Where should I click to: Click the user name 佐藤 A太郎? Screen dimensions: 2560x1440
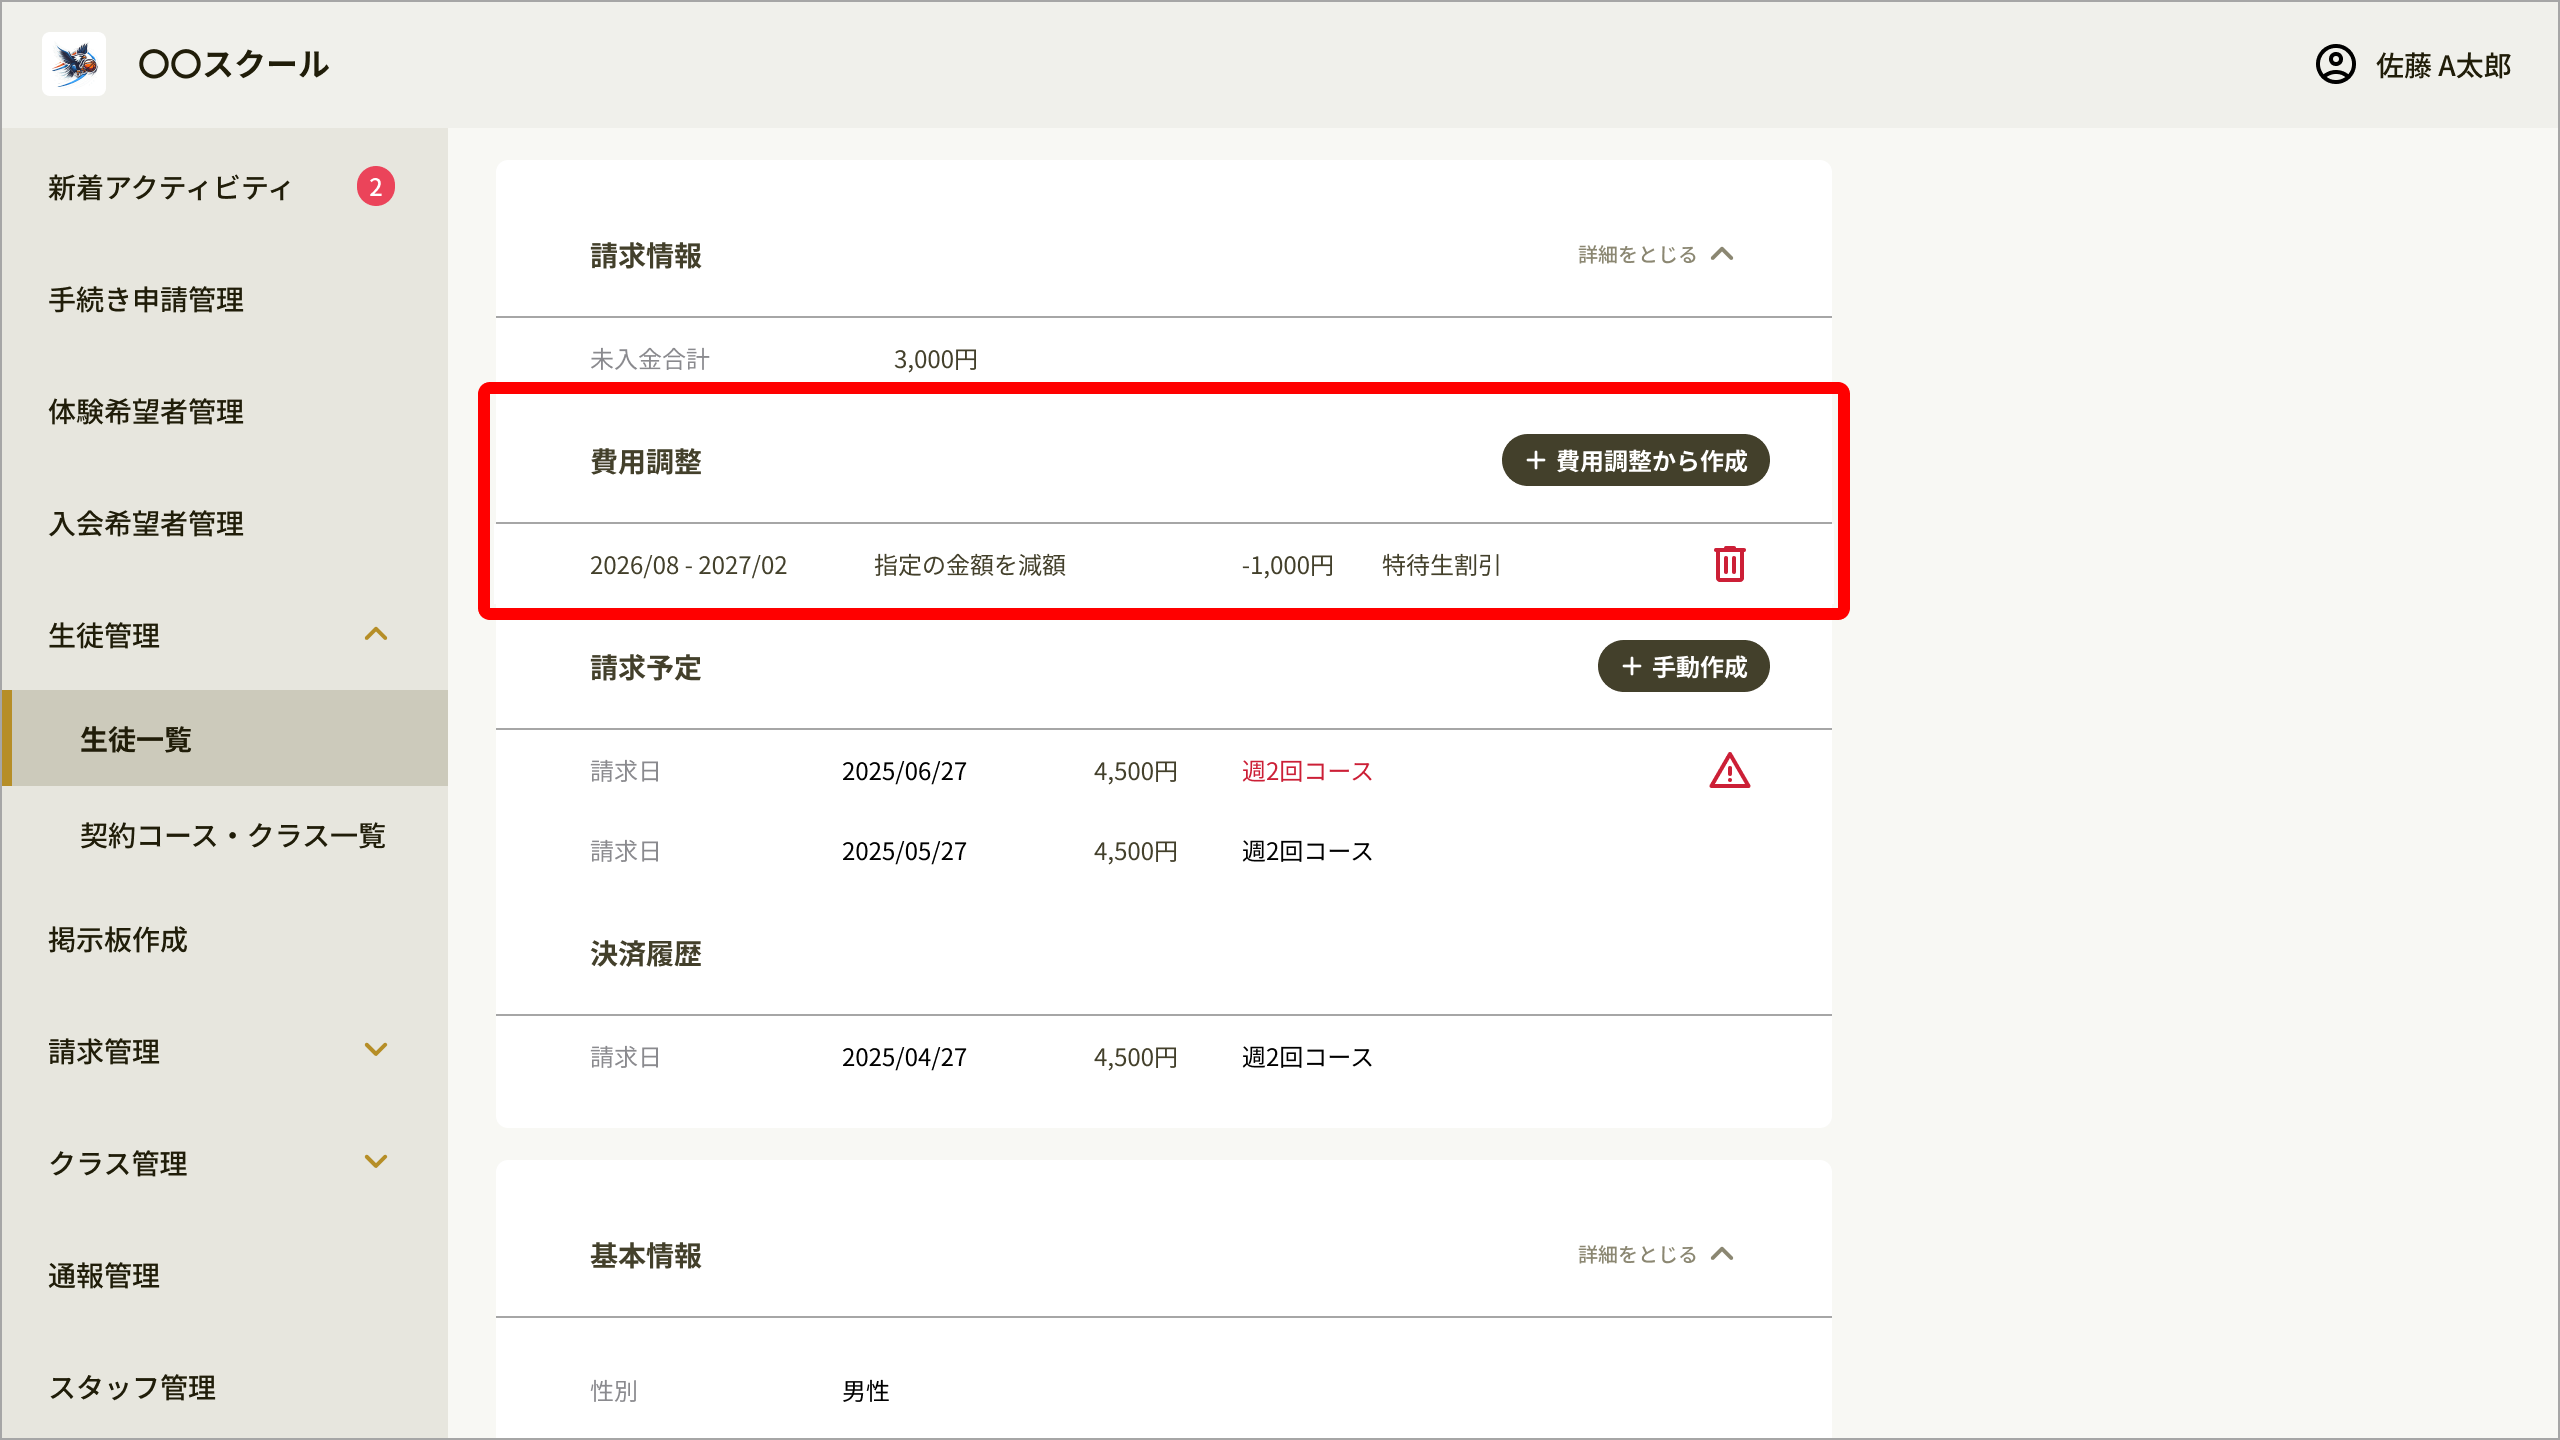pyautogui.click(x=2443, y=66)
